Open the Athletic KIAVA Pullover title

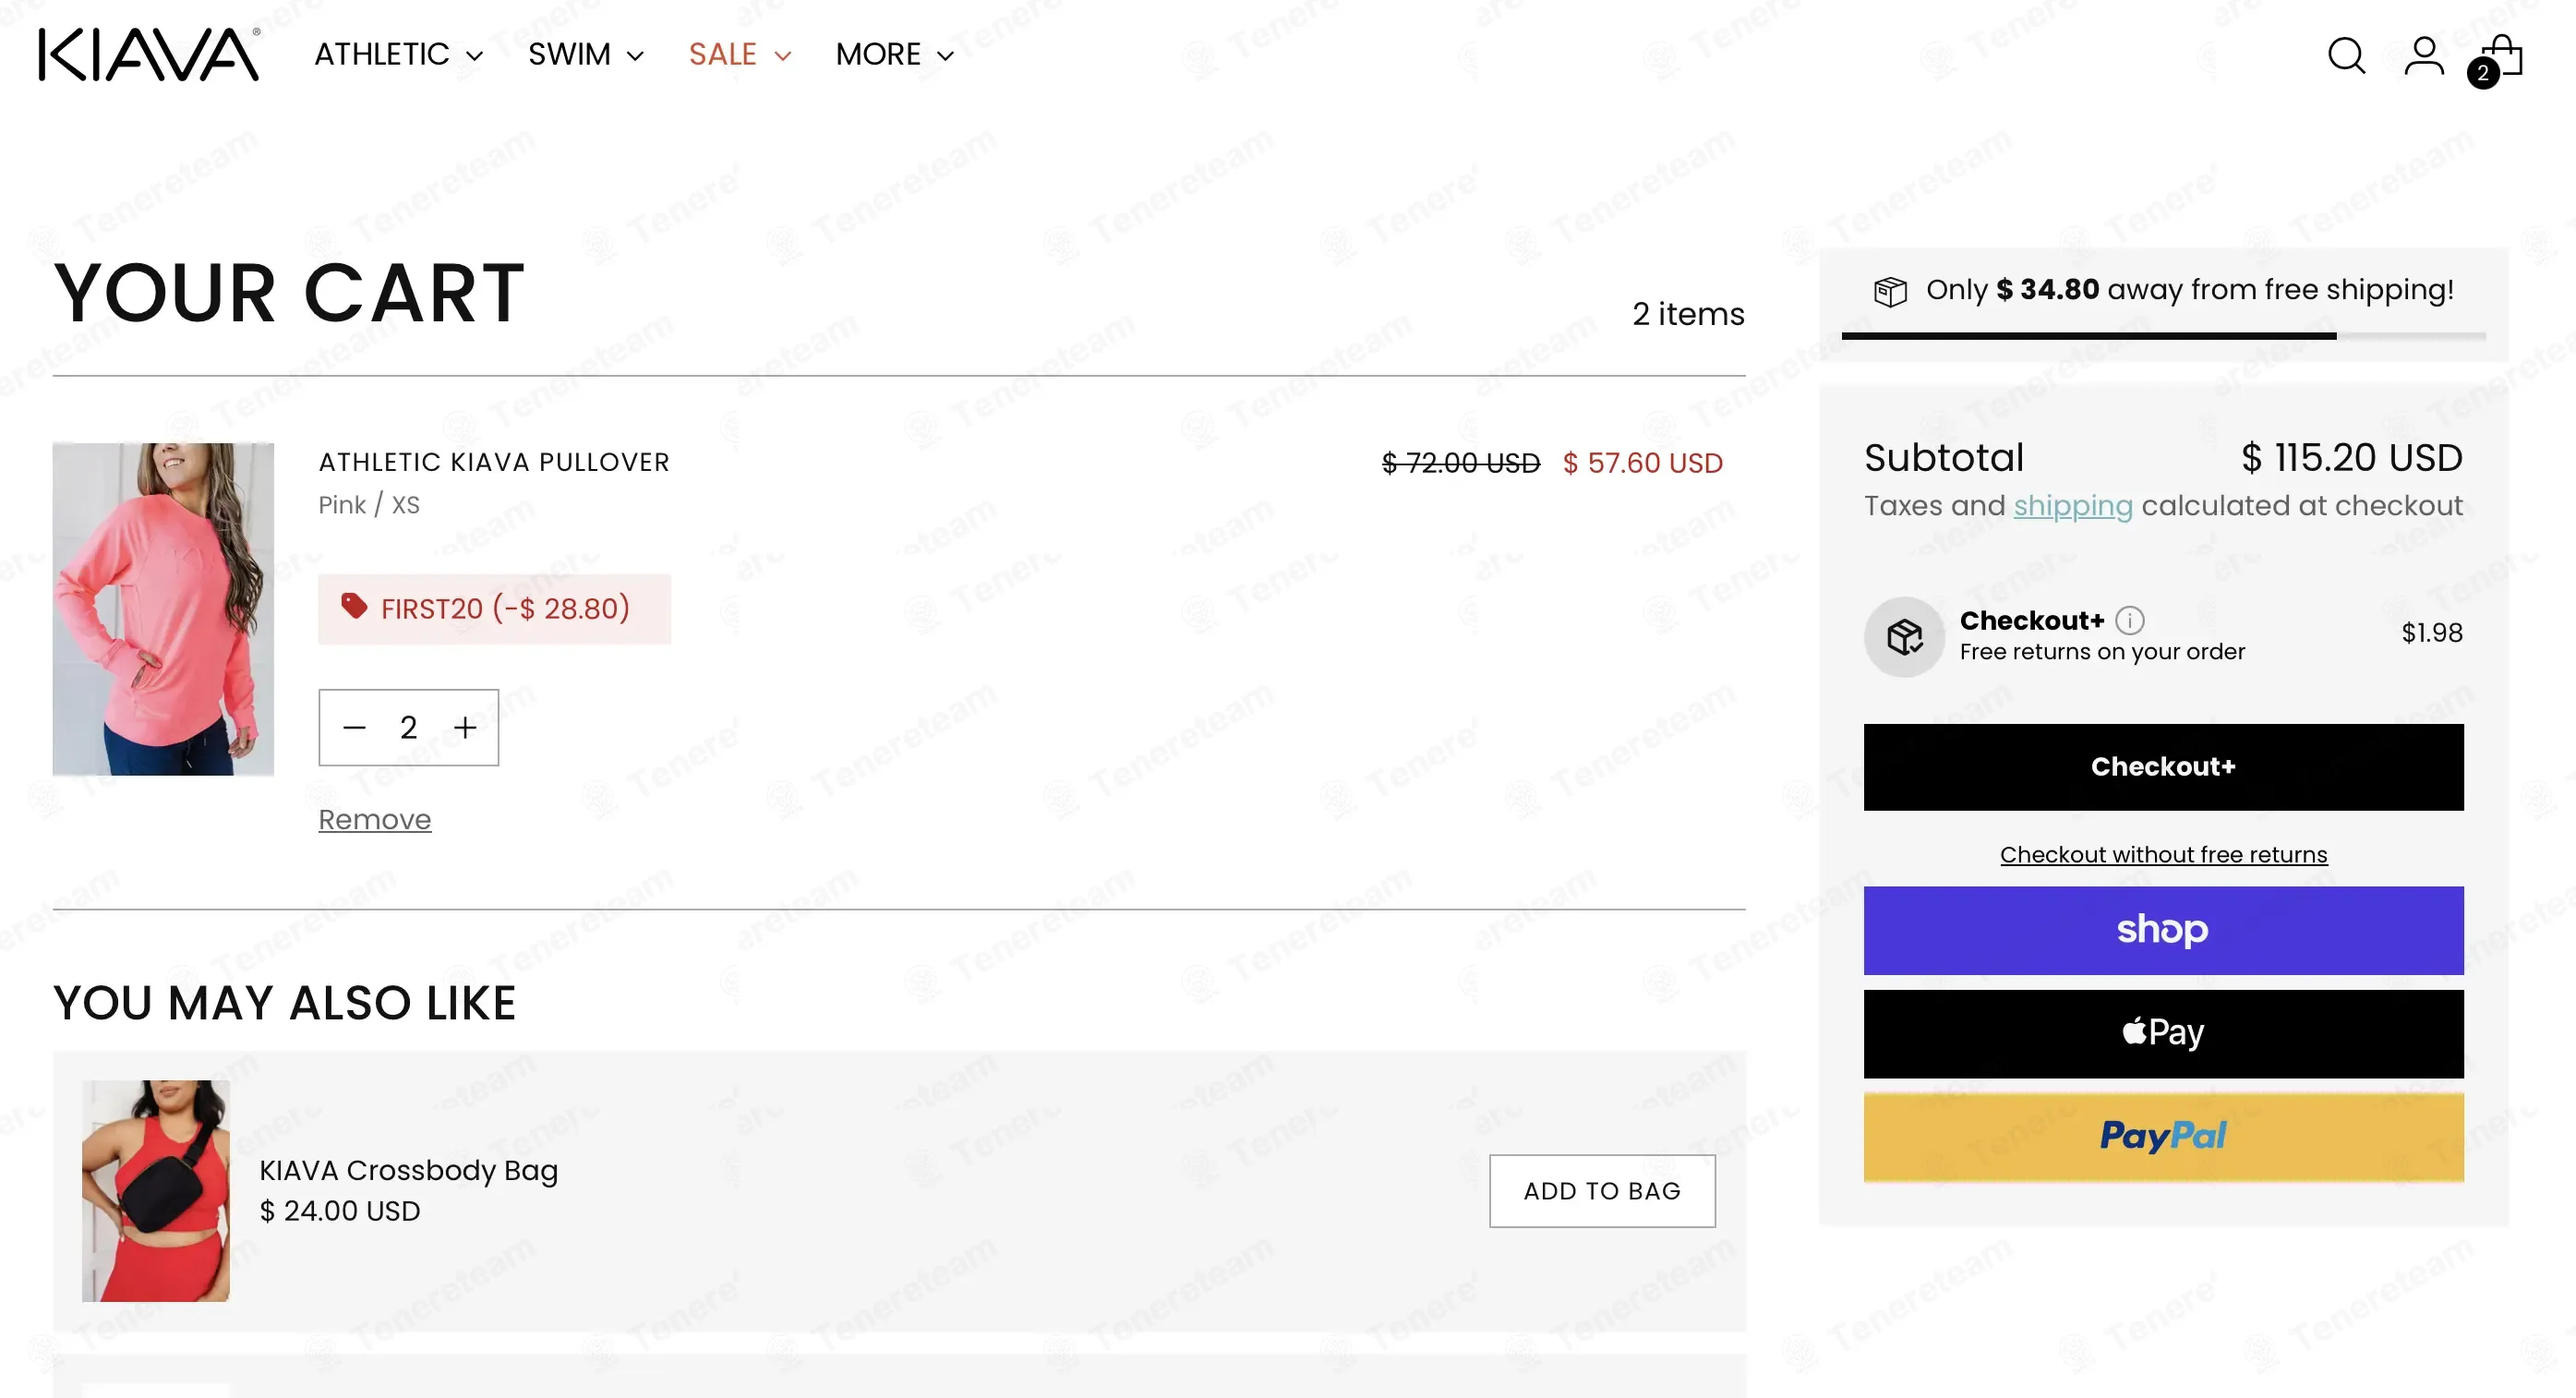(494, 462)
